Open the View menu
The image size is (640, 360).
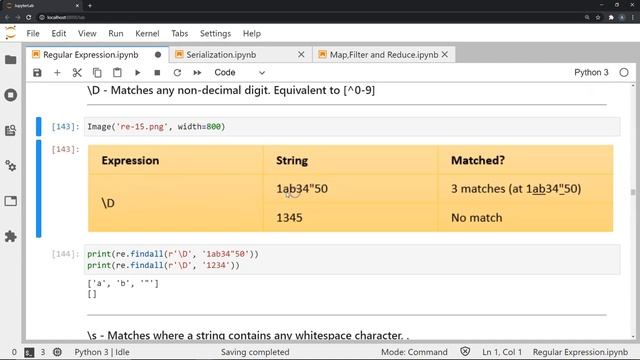(87, 33)
